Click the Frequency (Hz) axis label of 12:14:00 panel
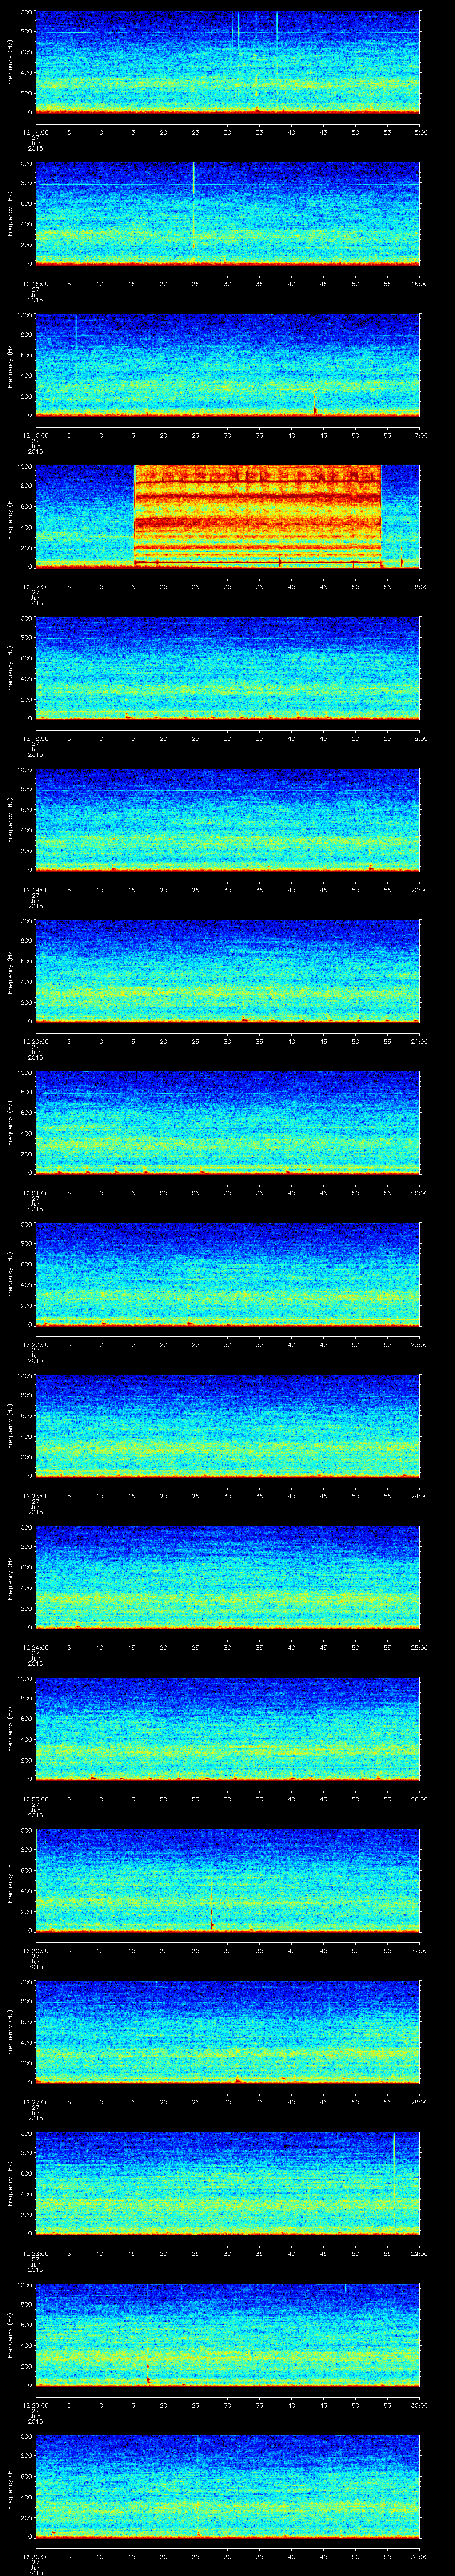 tap(10, 62)
